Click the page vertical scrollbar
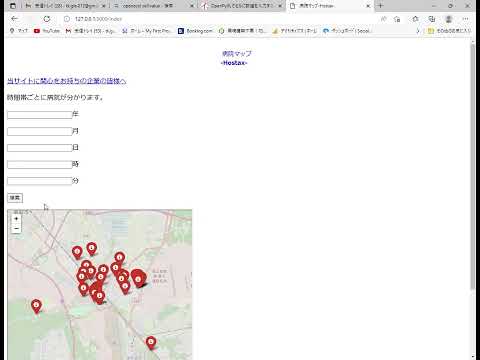The width and height of the screenshot is (480, 360). pyautogui.click(x=473, y=167)
